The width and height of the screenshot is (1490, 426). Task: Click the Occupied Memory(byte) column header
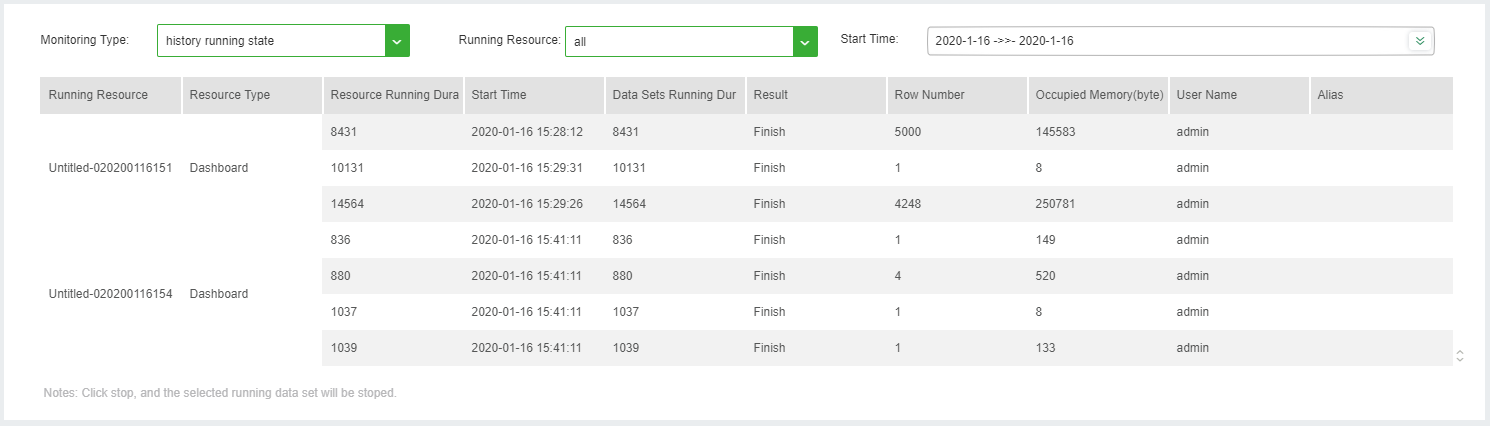coord(1098,95)
